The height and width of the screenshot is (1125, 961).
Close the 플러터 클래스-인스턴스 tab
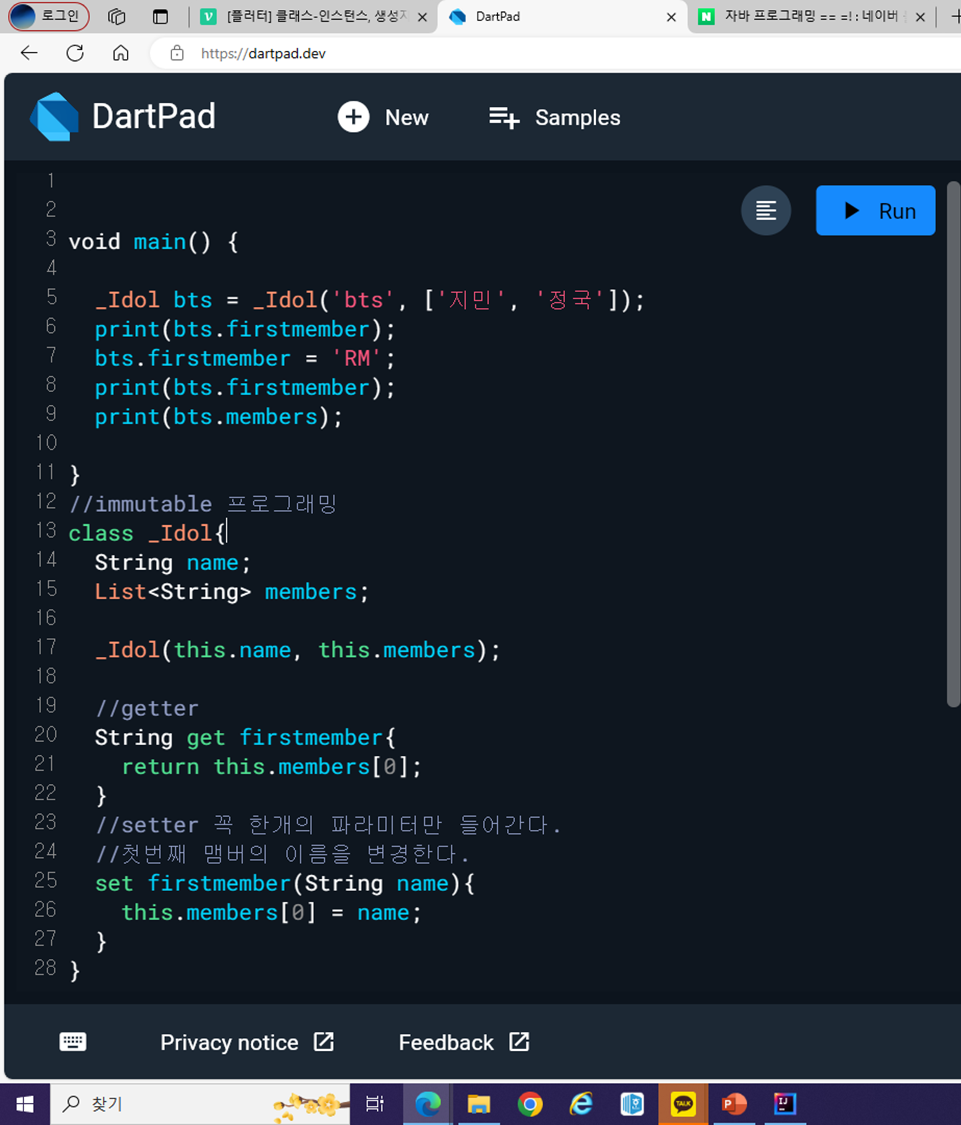[x=422, y=17]
